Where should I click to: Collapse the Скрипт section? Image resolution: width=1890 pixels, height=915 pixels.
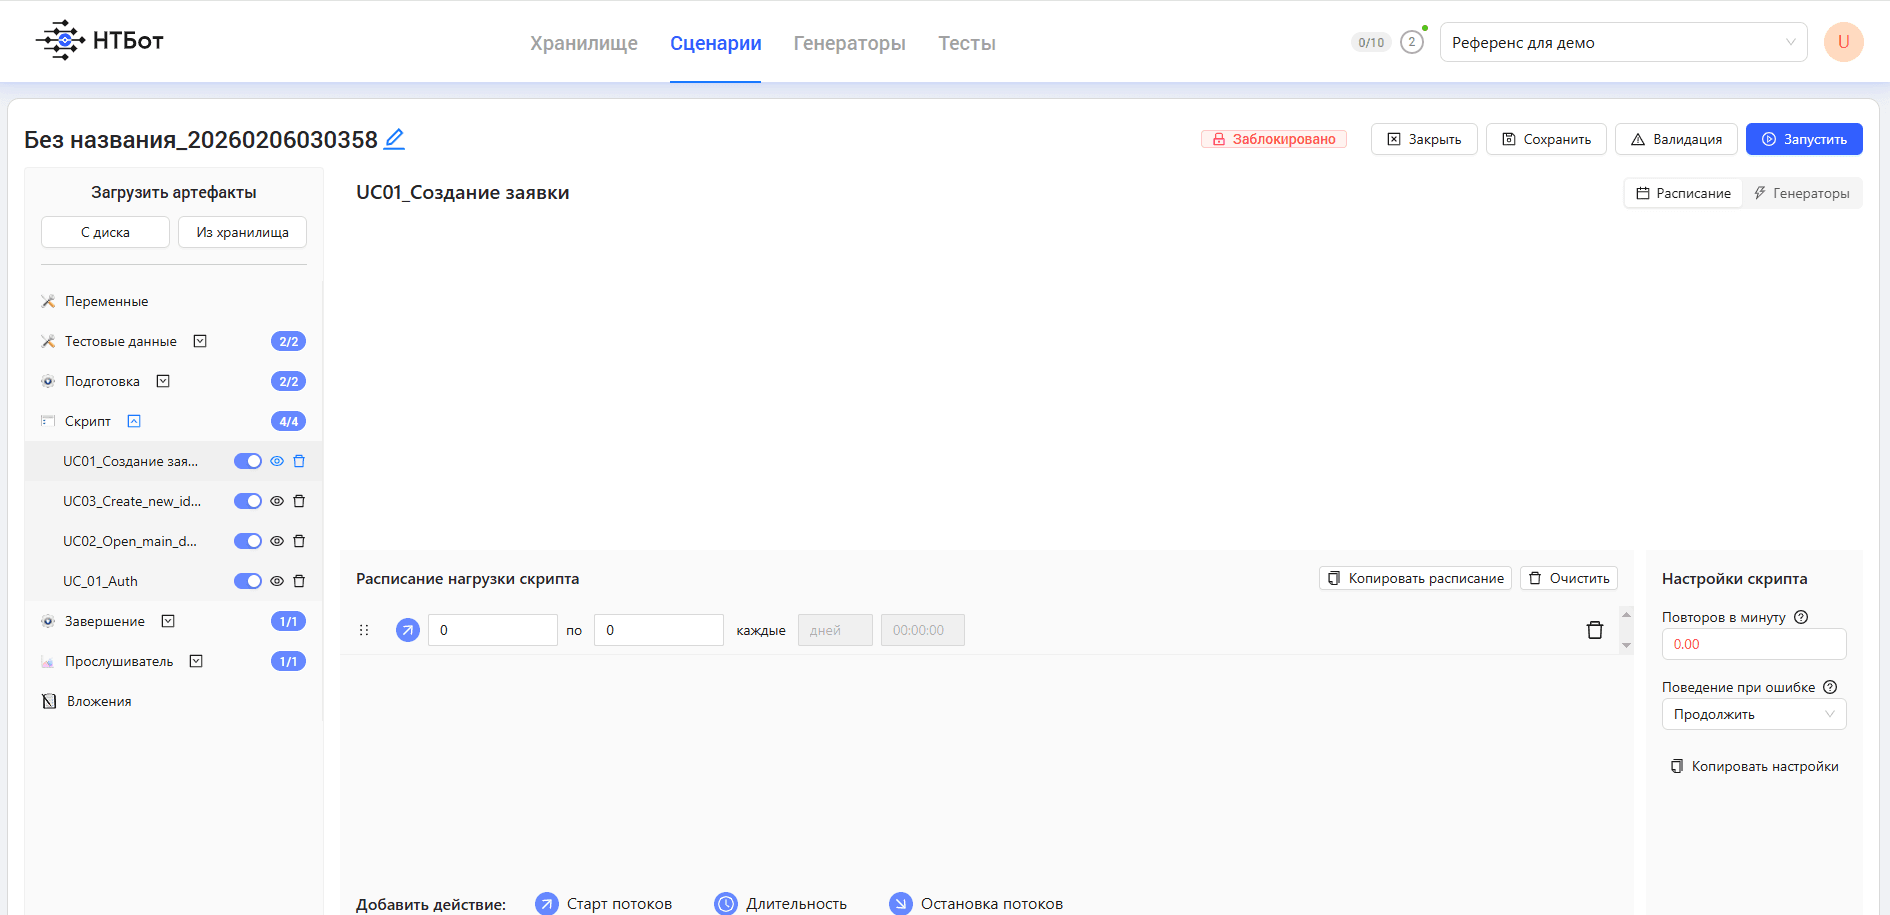pyautogui.click(x=134, y=421)
